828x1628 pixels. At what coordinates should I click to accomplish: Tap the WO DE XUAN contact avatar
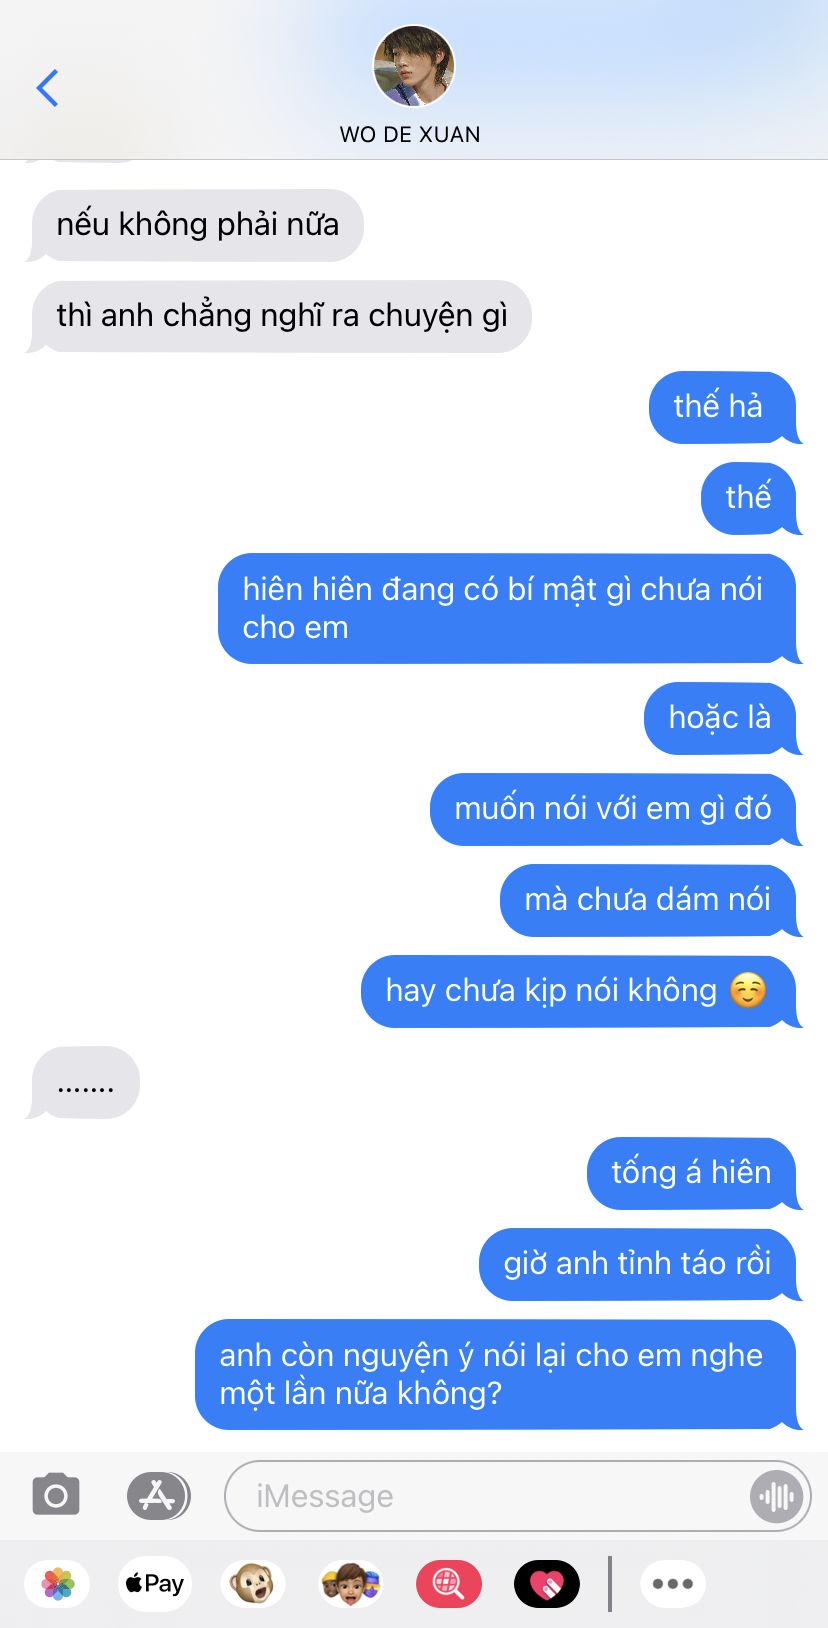414,66
